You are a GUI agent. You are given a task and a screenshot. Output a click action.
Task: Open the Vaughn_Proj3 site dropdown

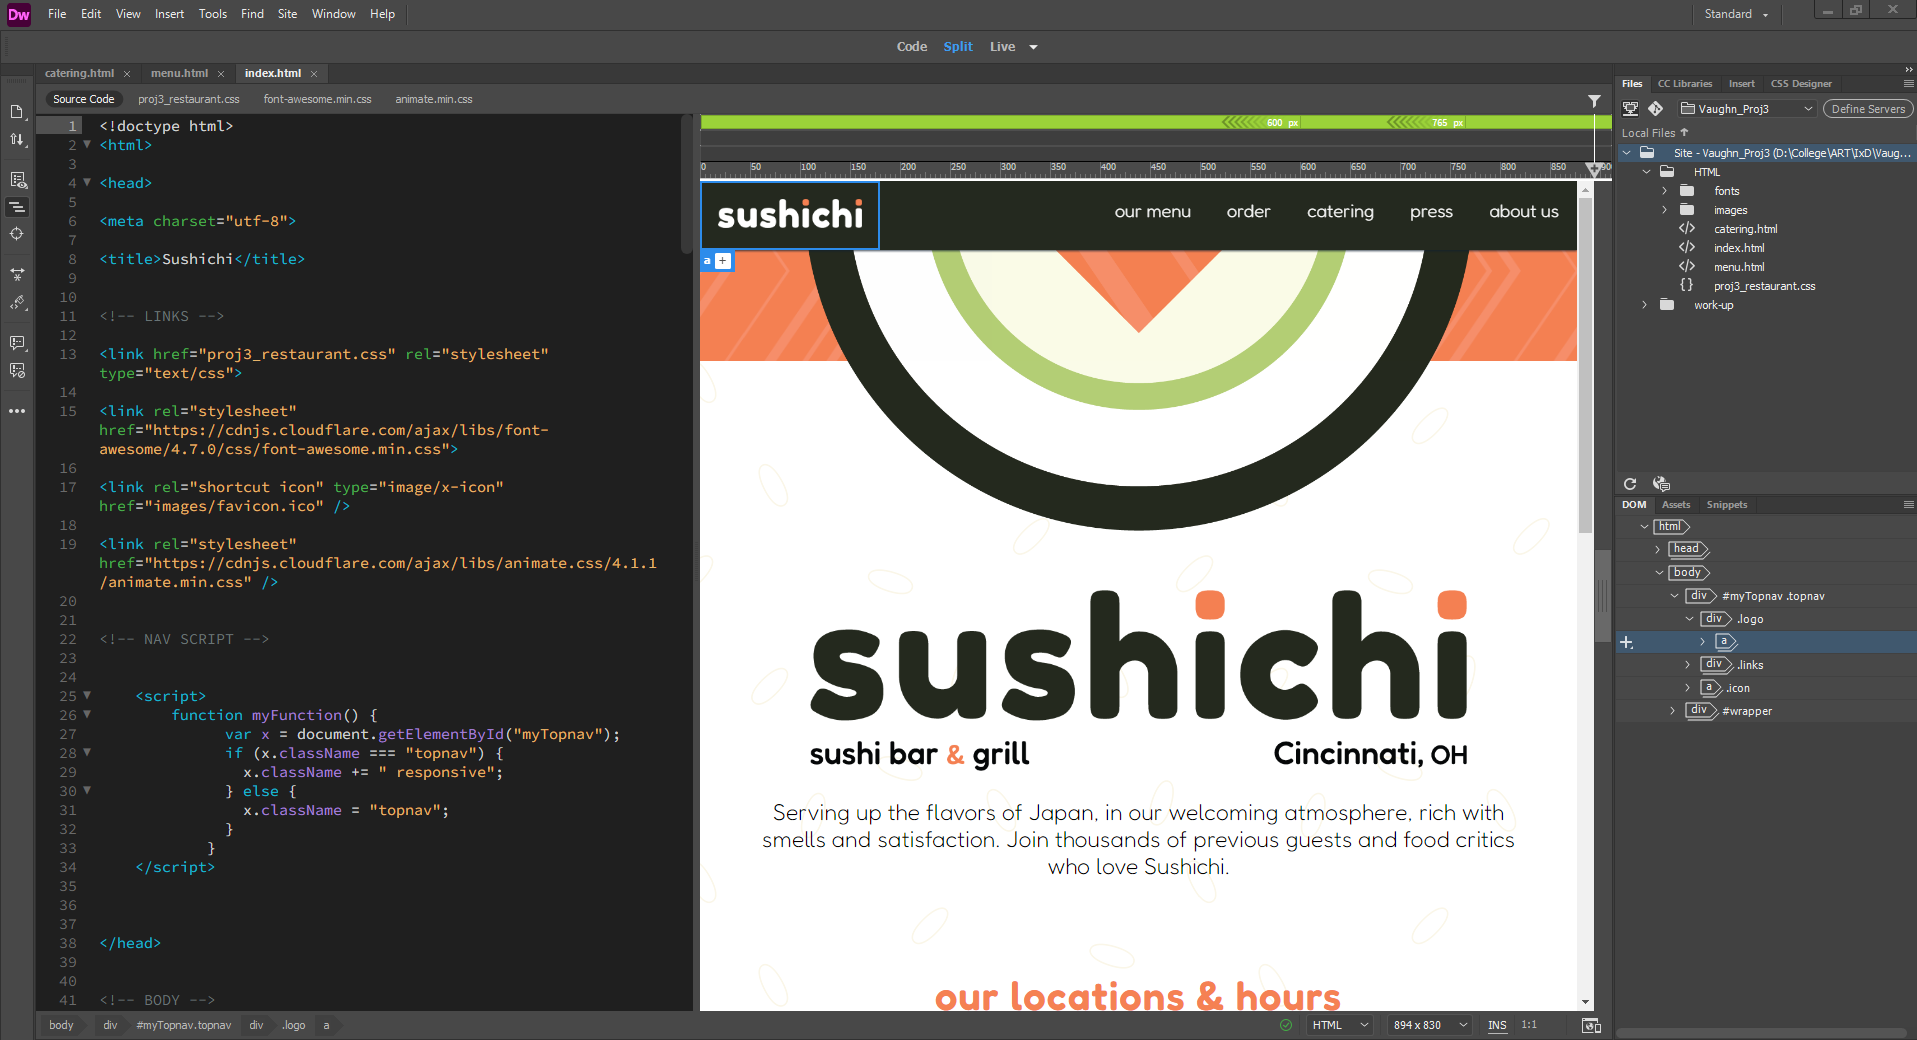click(x=1746, y=109)
